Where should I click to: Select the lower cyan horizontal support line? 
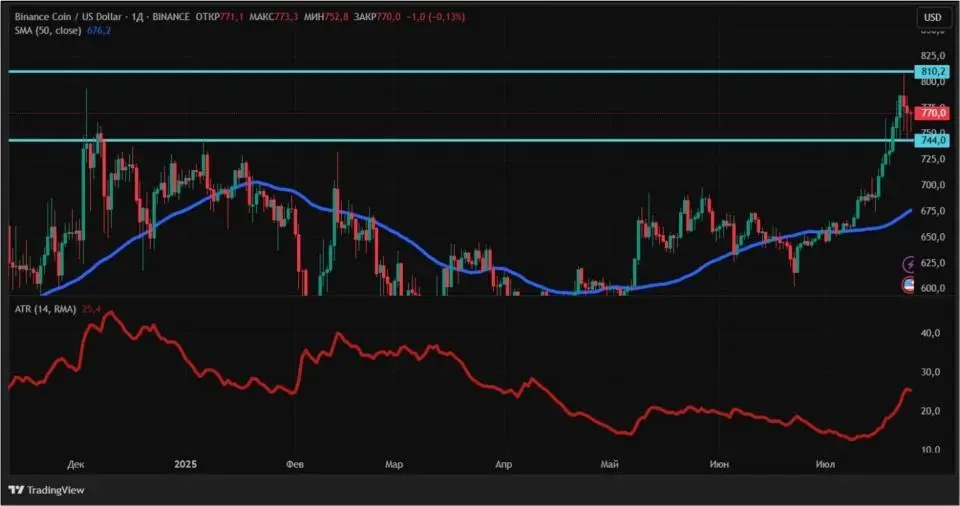[459, 140]
